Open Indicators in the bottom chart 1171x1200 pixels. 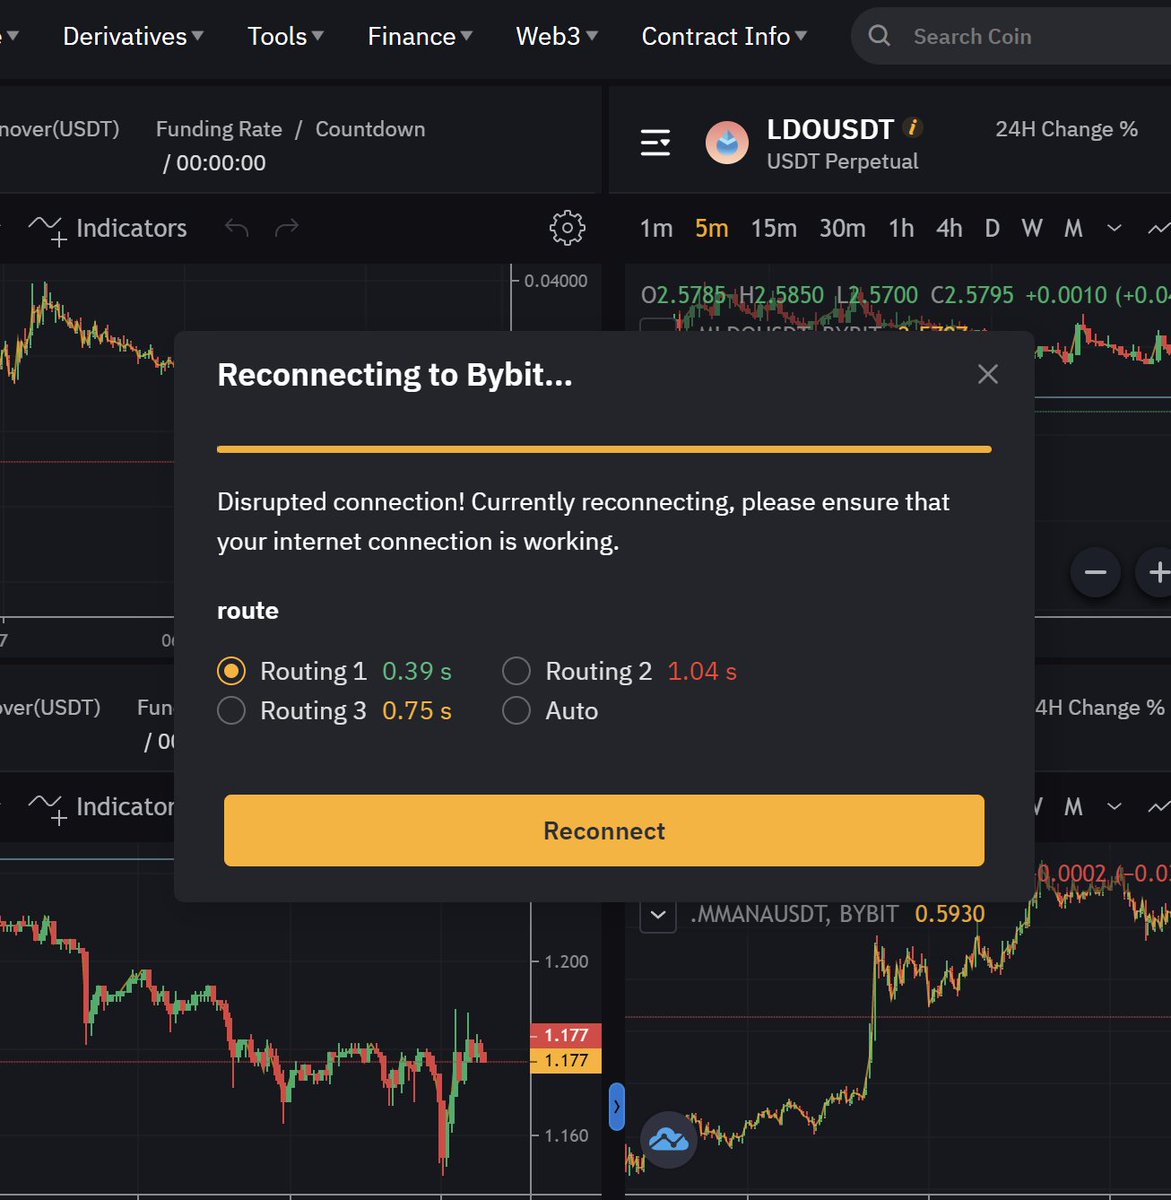(101, 806)
